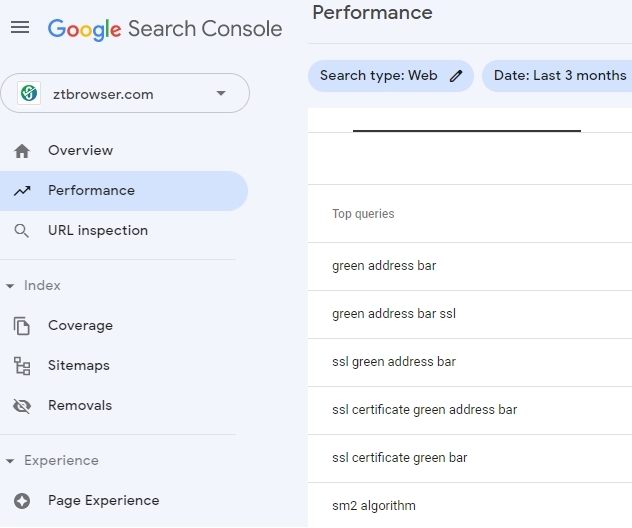
Task: Open the "sm2 algorithm" query row
Action: tap(374, 506)
